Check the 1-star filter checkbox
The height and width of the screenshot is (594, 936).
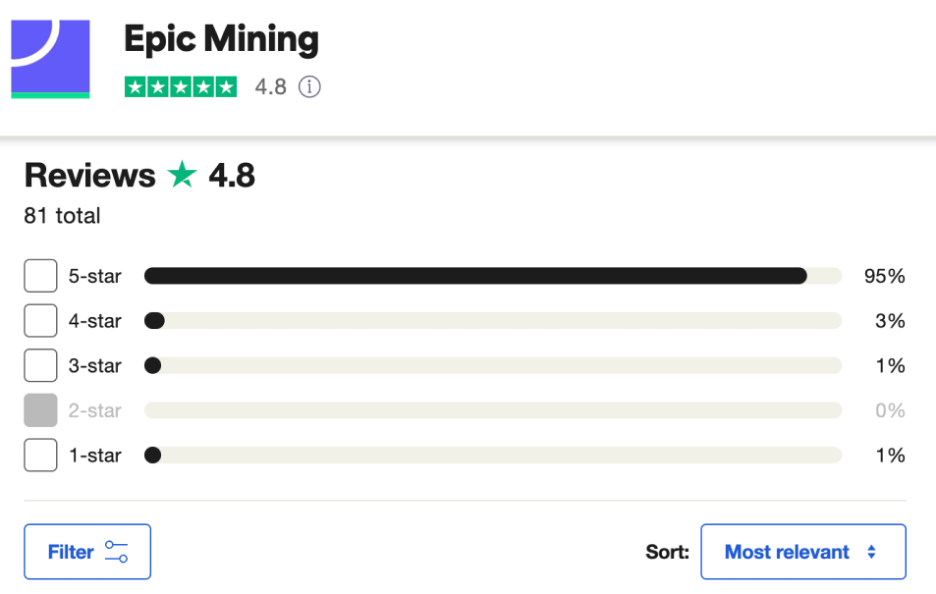[x=41, y=455]
